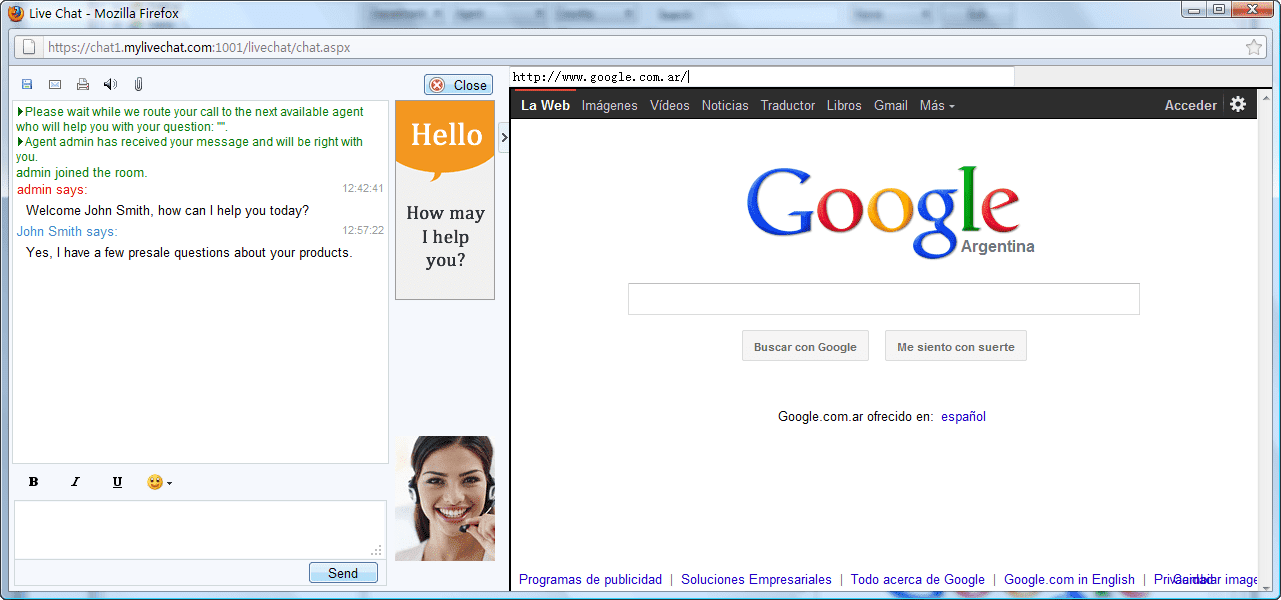Screen dimensions: 1281x600
Task: Save the chat transcript via floppy icon
Action: (x=27, y=85)
